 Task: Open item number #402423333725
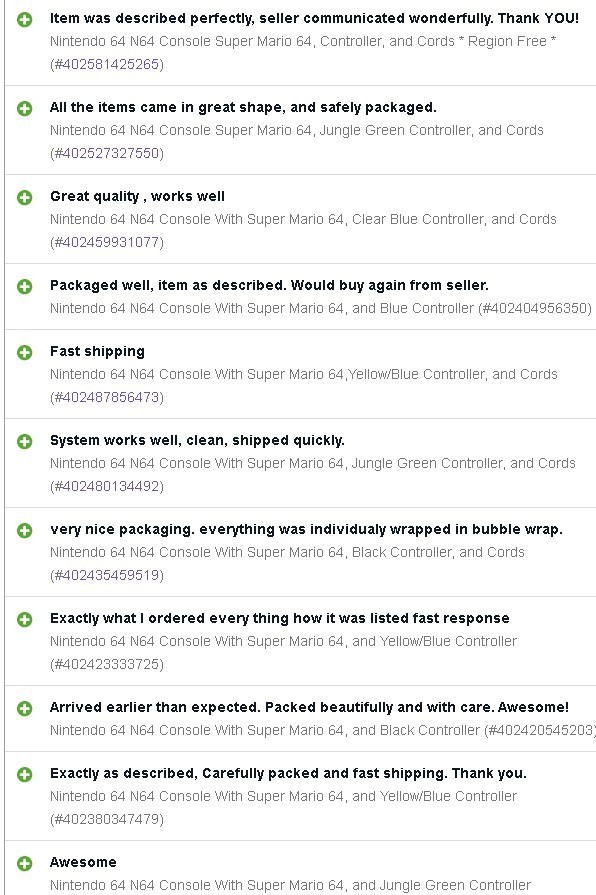(x=107, y=664)
